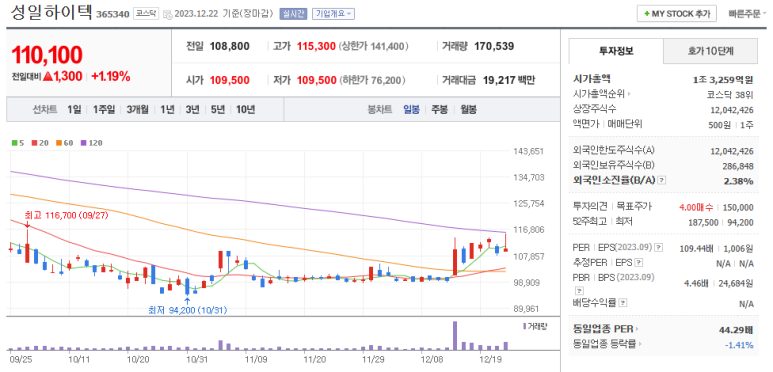Screen dimensions: 773x372
Task: Click the +1.19% change rate
Action: click(111, 76)
